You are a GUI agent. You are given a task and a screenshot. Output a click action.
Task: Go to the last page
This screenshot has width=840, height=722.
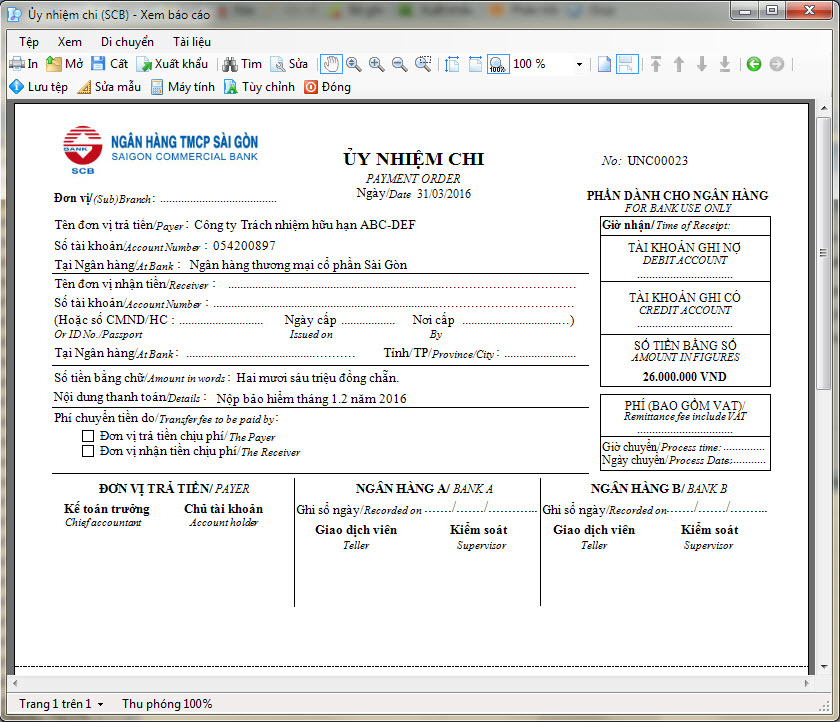[x=725, y=64]
